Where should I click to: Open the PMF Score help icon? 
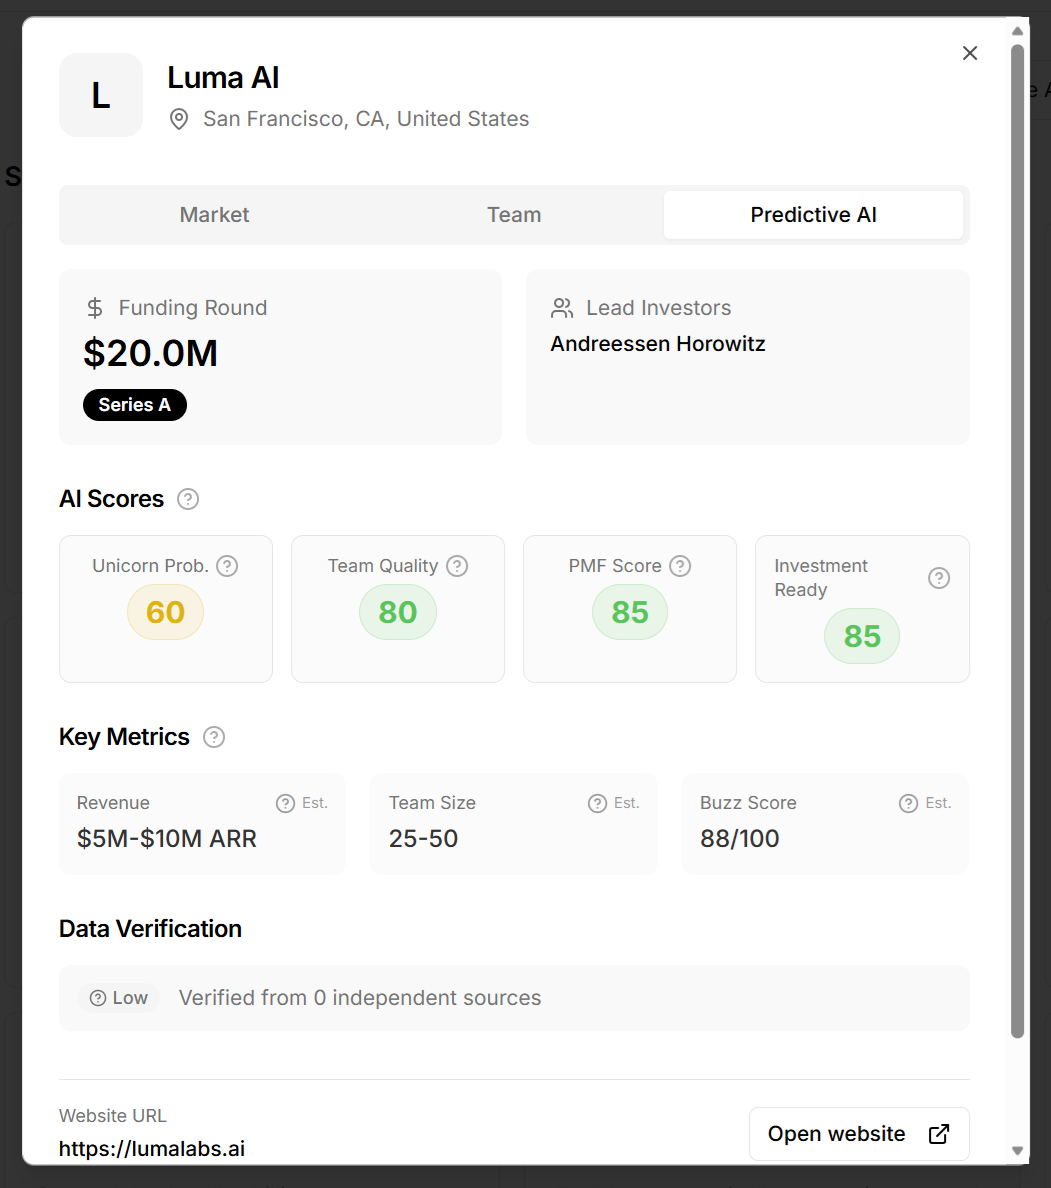click(x=681, y=566)
